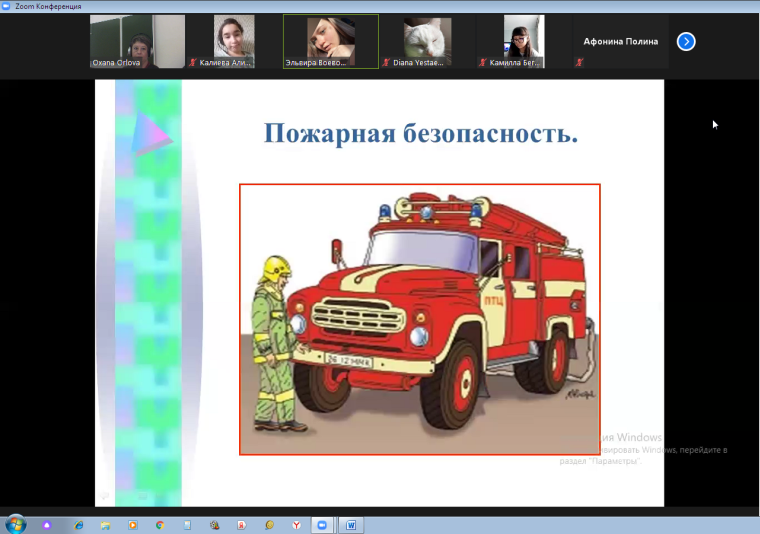Image resolution: width=760 pixels, height=534 pixels.
Task: Open the Windows Explorer folder icon
Action: pyautogui.click(x=106, y=524)
